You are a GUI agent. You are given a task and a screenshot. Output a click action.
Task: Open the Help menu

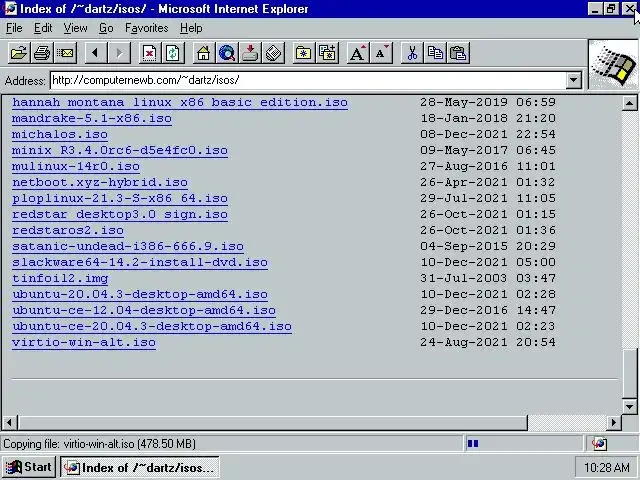coord(191,28)
